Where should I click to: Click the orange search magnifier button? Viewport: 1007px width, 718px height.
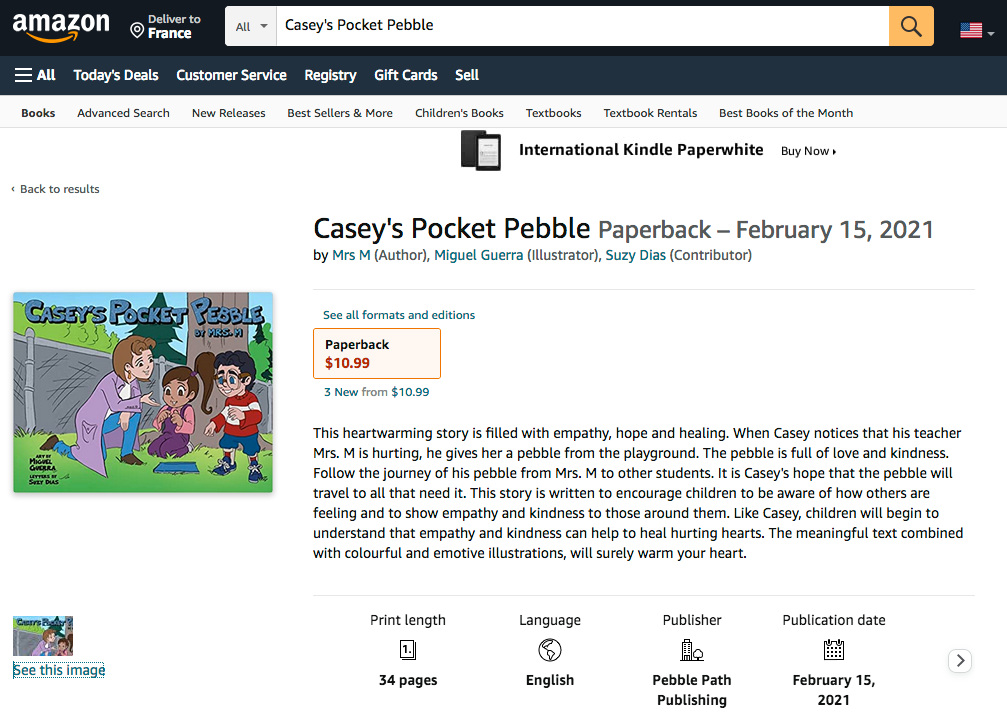point(910,26)
